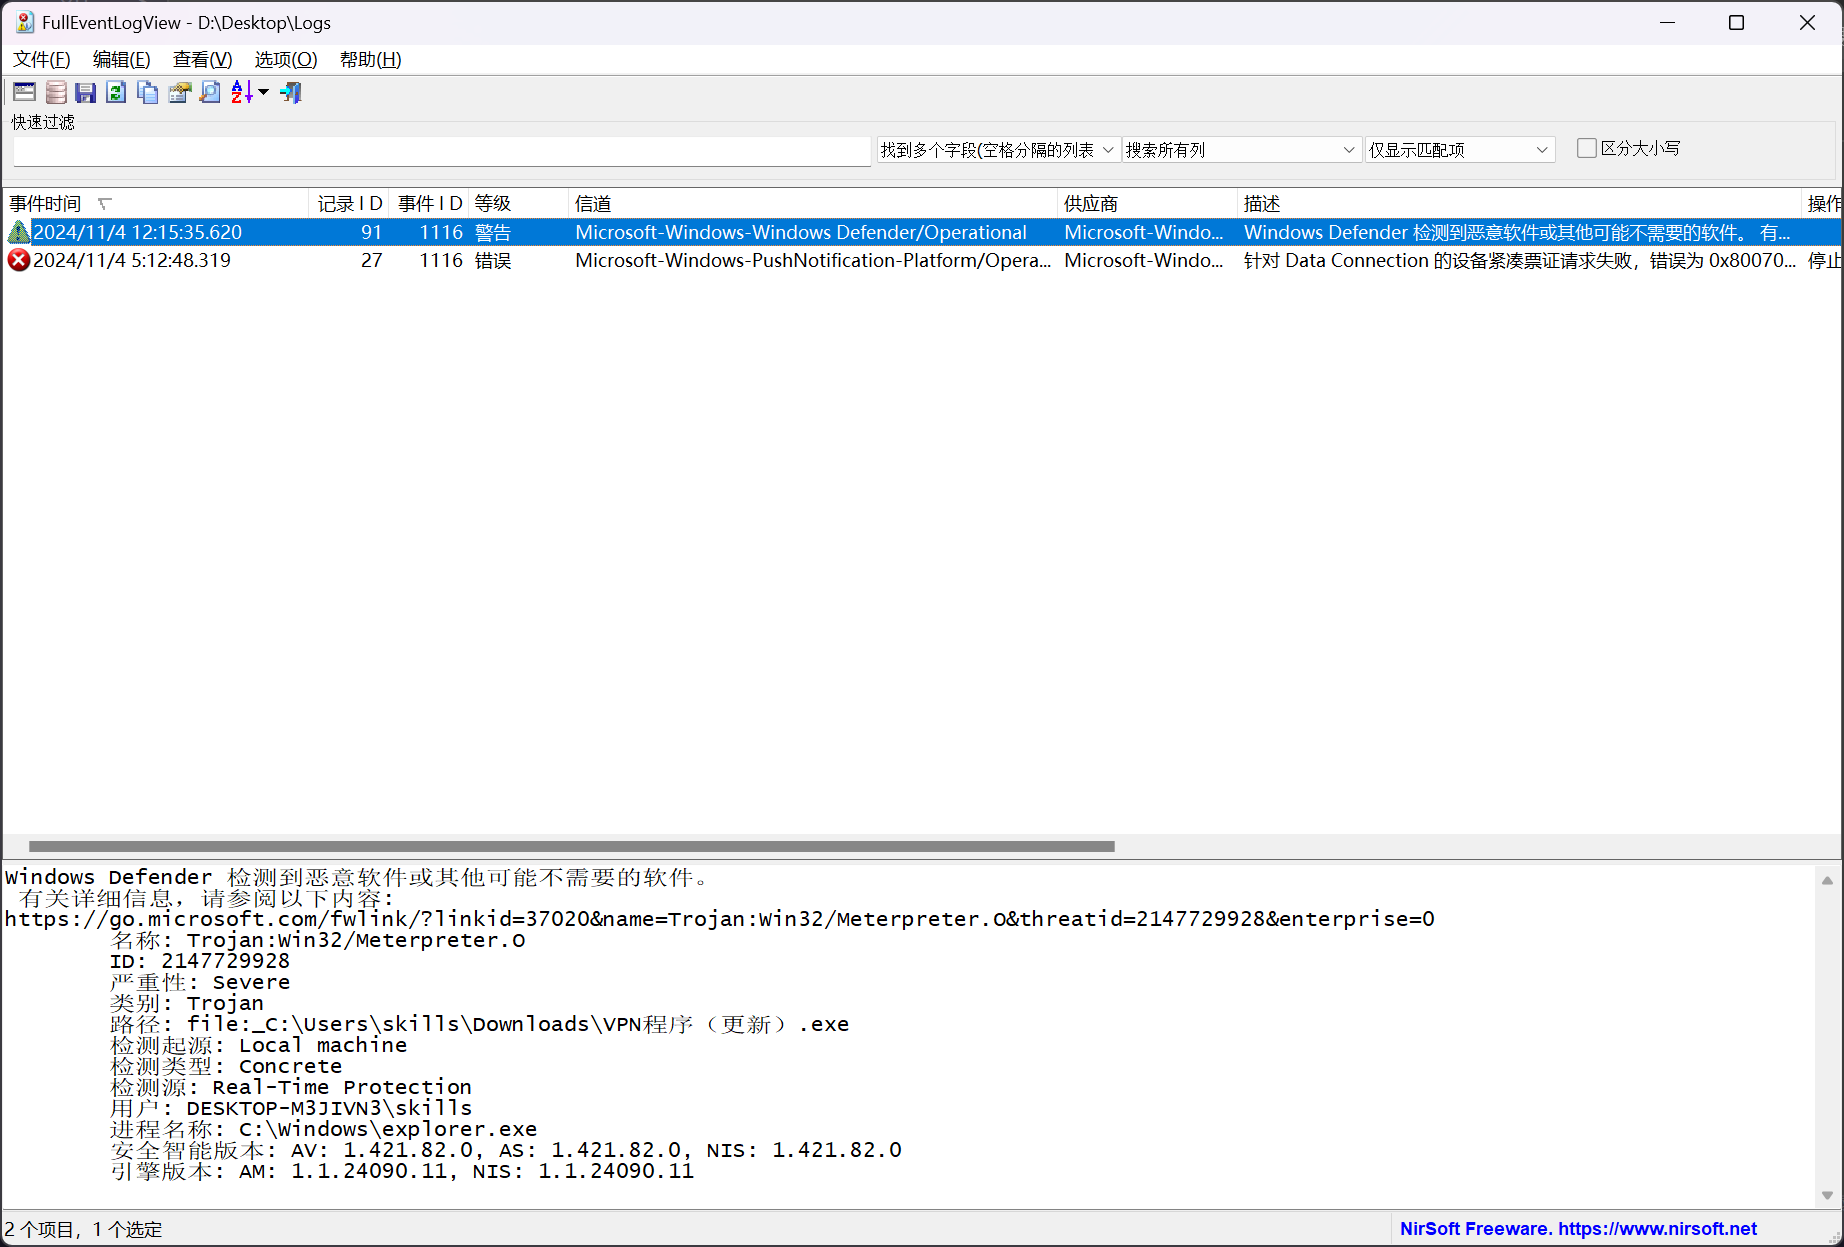This screenshot has width=1844, height=1247.
Task: Open event Properties toolbar icon
Action: click(x=179, y=93)
